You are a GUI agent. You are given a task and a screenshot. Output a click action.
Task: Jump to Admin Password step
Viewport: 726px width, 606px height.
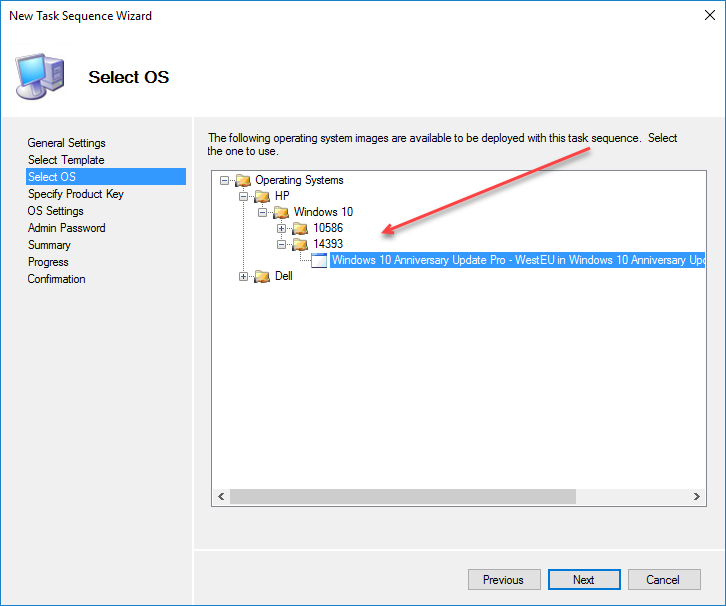point(66,228)
